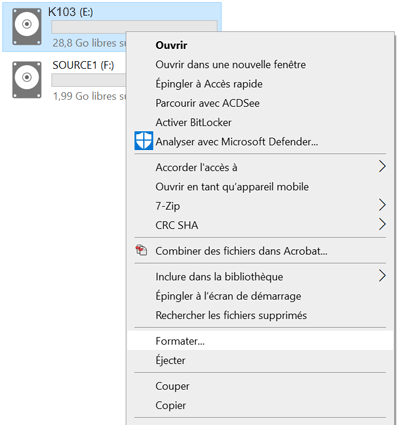Viewport: 400px width, 425px height.
Task: Expand Inclure dans la bibliothèque submenu arrow
Action: [382, 276]
